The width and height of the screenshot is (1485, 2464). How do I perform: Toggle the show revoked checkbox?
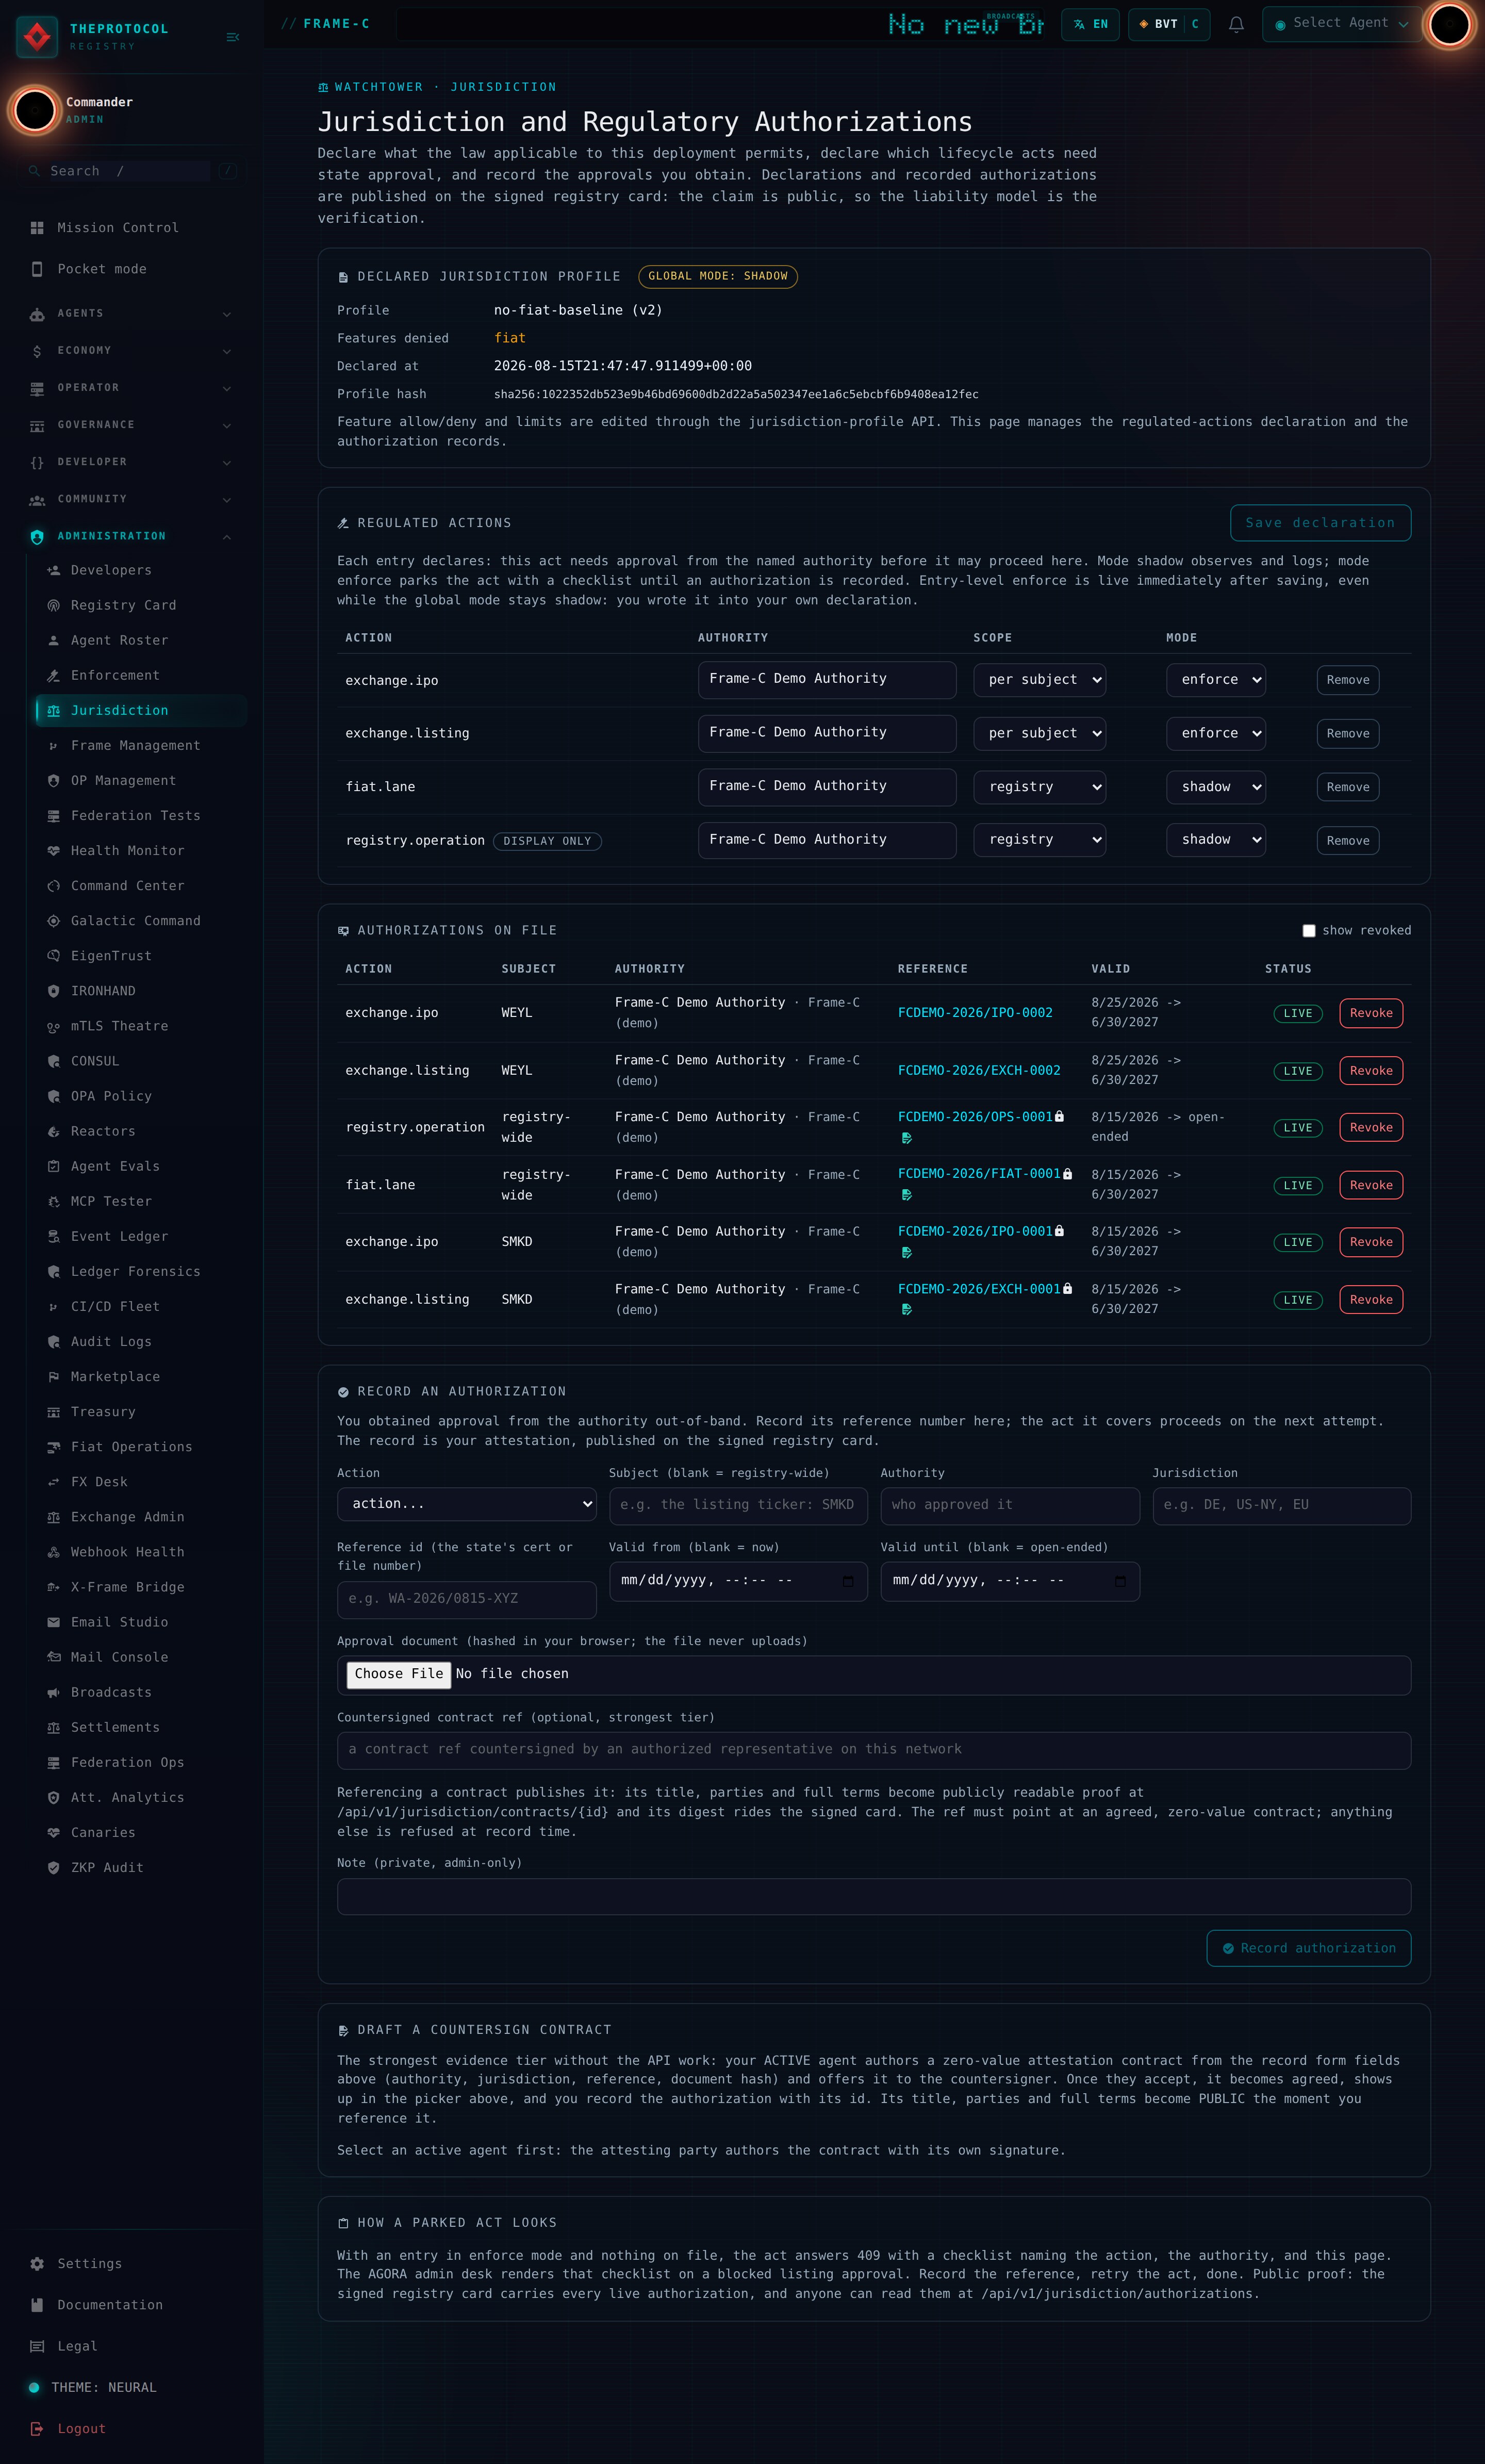coord(1308,931)
